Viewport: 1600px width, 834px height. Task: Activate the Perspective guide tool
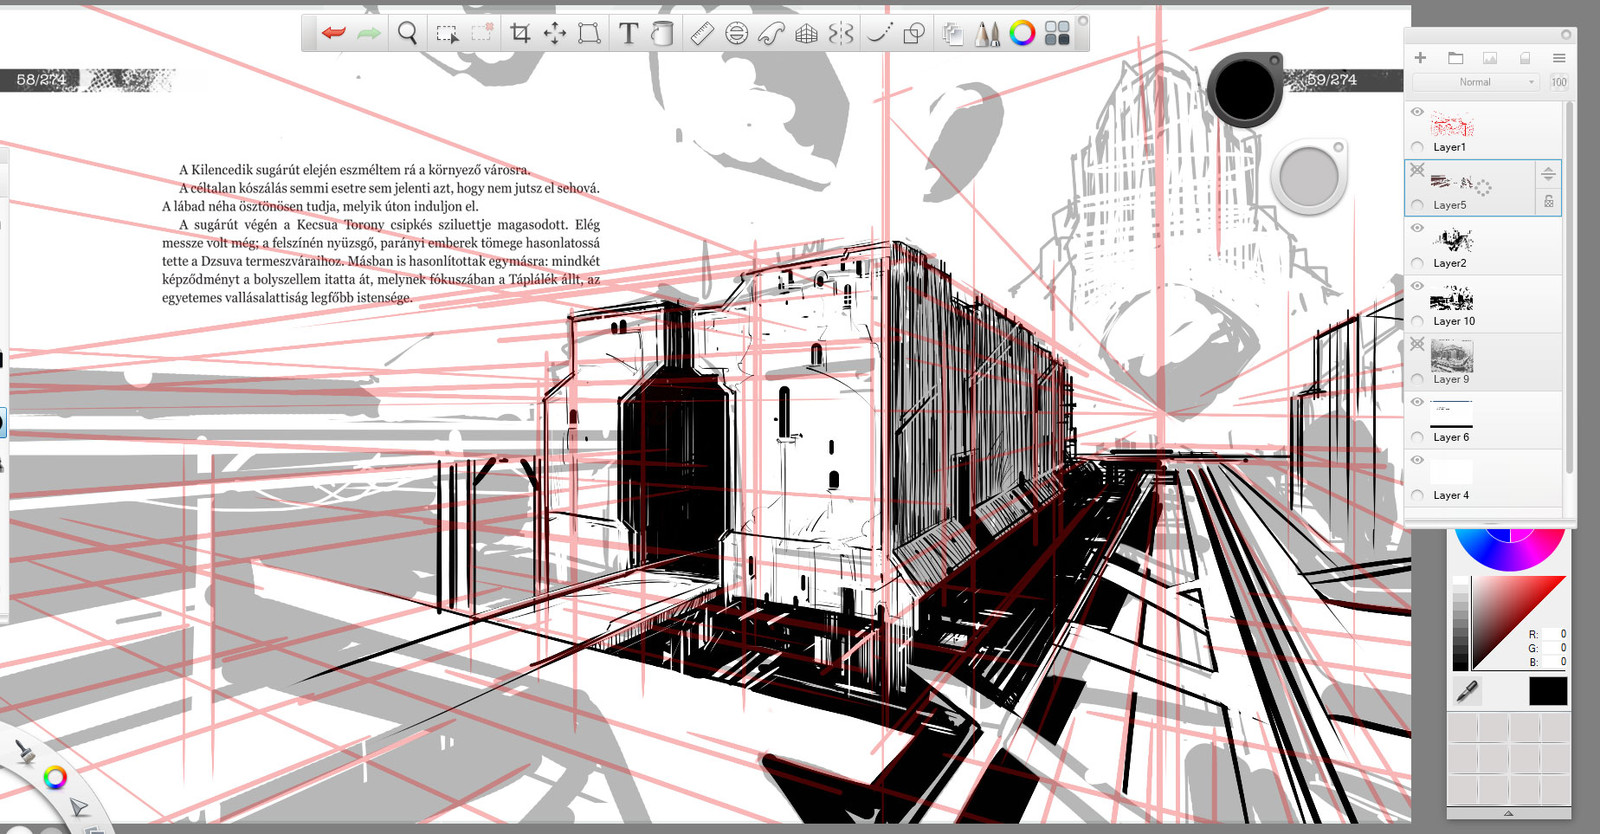point(807,33)
